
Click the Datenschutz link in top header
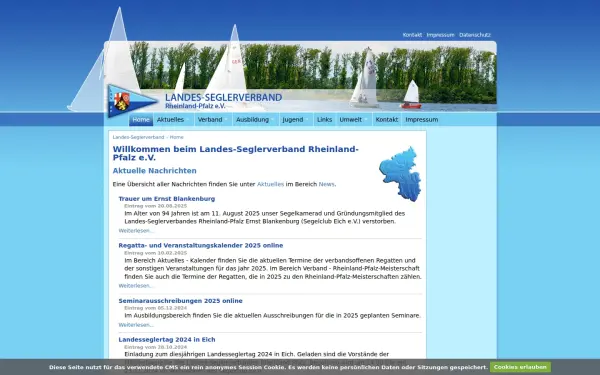pyautogui.click(x=475, y=35)
